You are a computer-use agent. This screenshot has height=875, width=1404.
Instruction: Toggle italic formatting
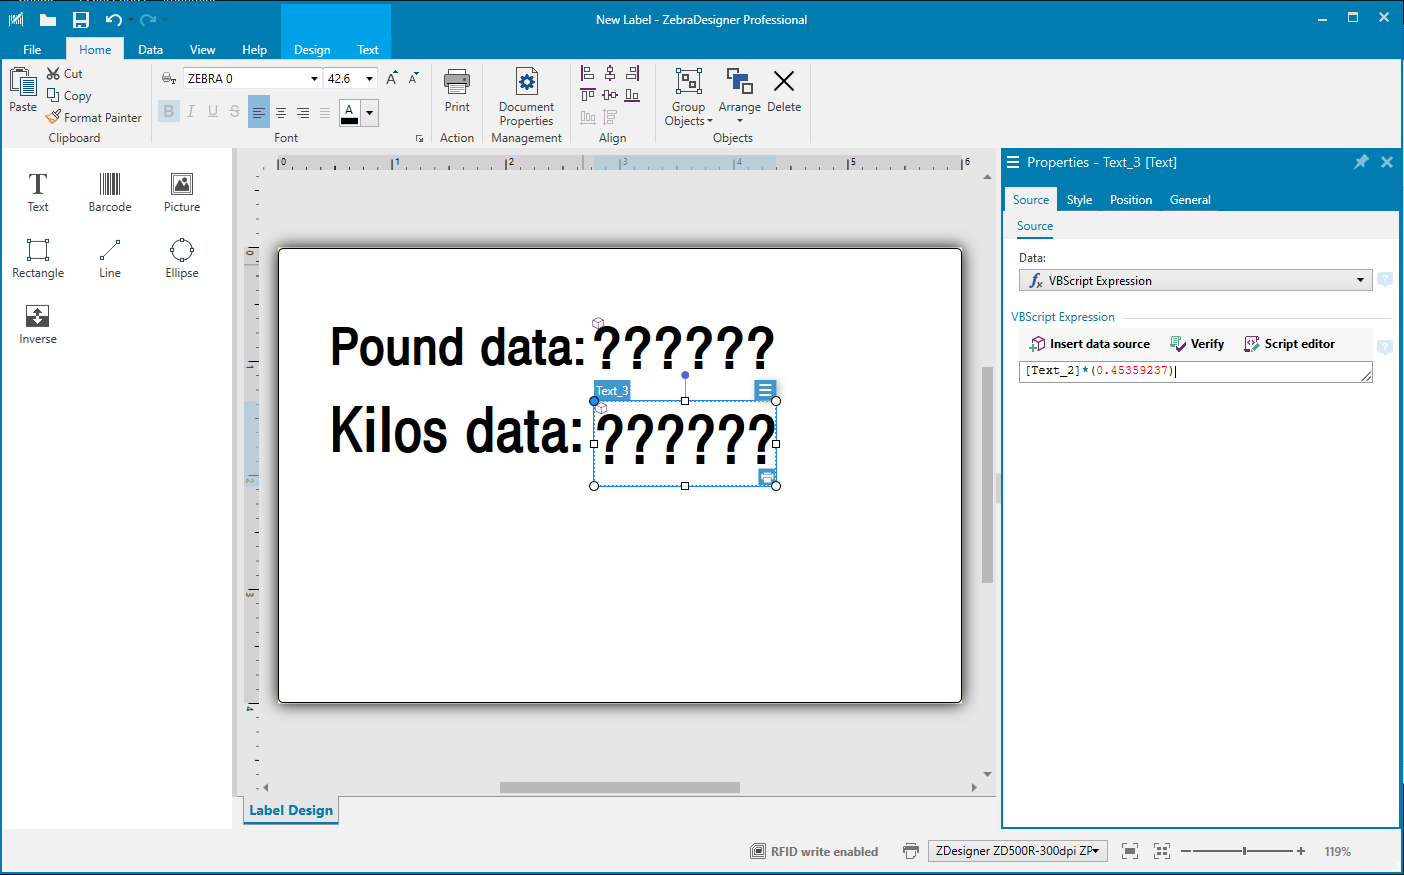click(x=190, y=112)
